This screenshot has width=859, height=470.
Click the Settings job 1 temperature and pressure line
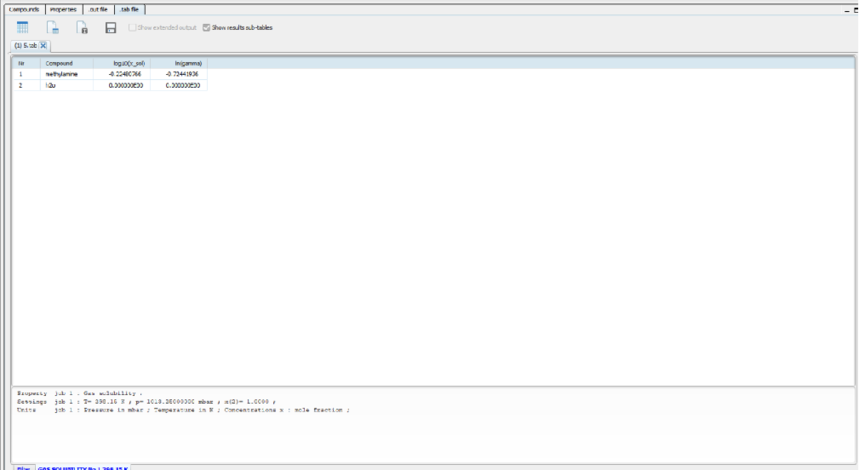coord(146,402)
